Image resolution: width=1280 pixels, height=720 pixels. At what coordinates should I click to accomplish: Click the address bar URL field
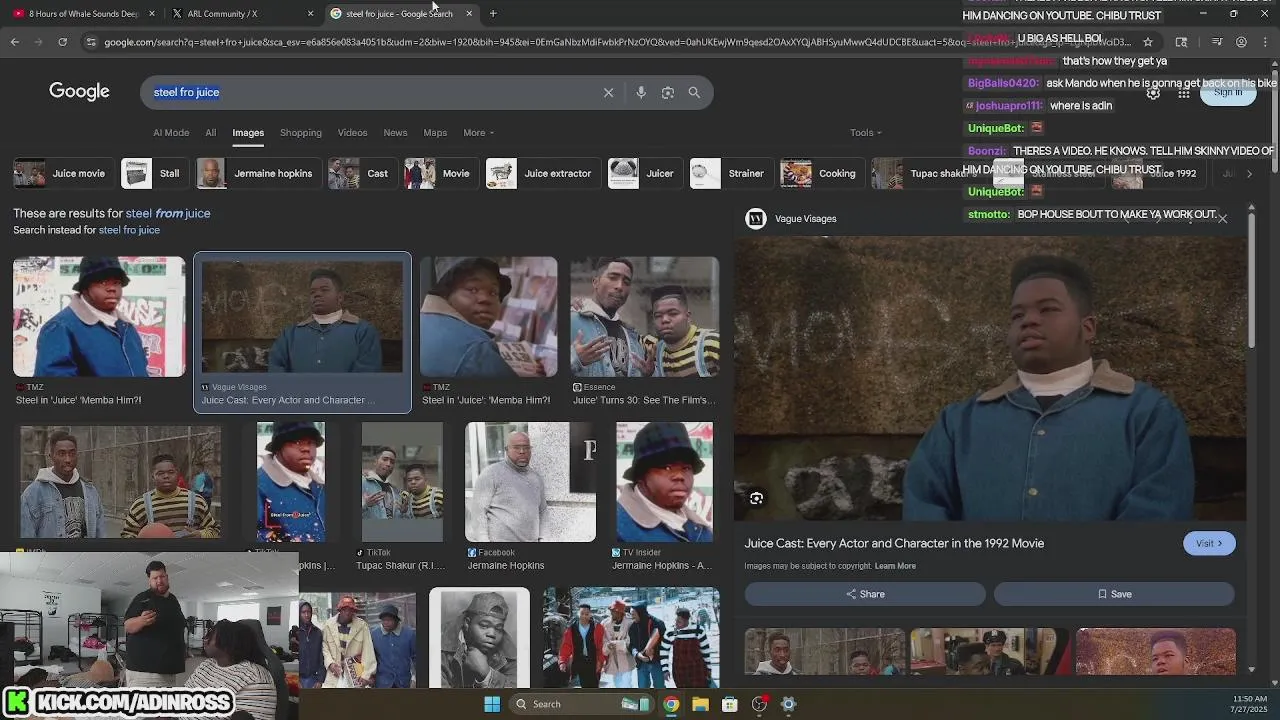point(617,42)
